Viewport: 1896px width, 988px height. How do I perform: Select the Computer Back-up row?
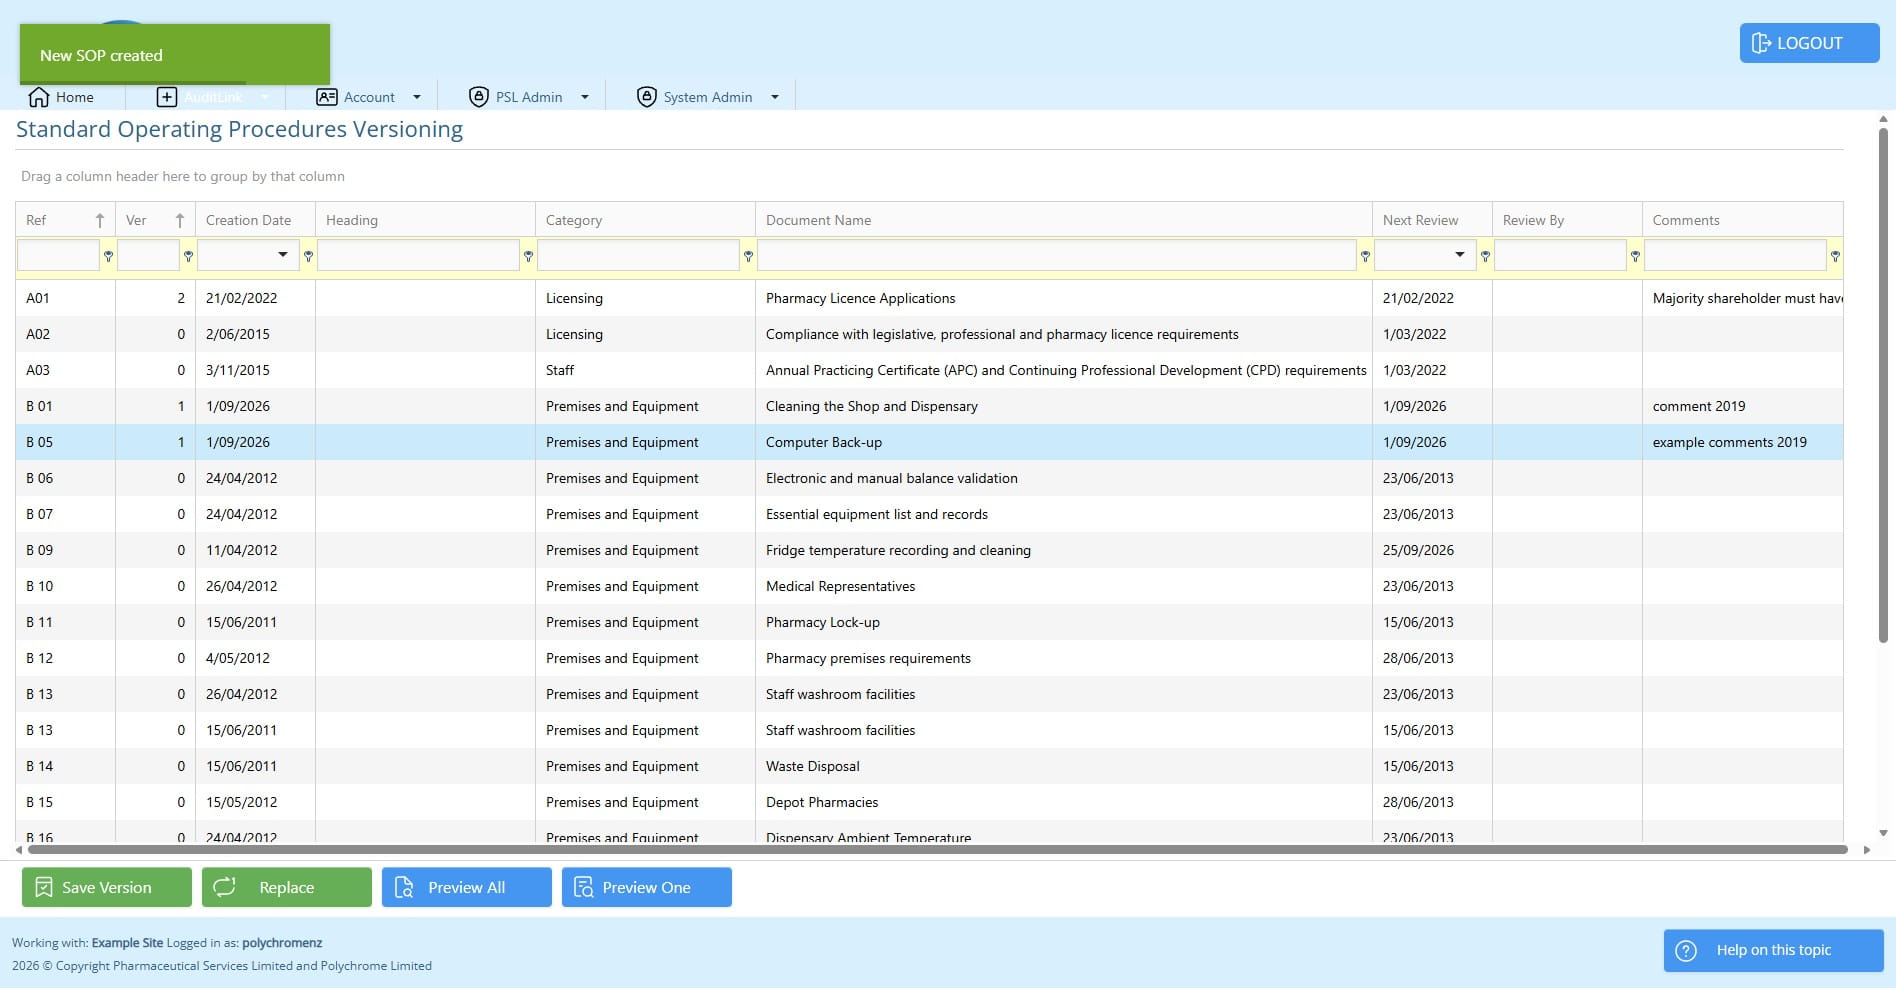[x=929, y=442]
